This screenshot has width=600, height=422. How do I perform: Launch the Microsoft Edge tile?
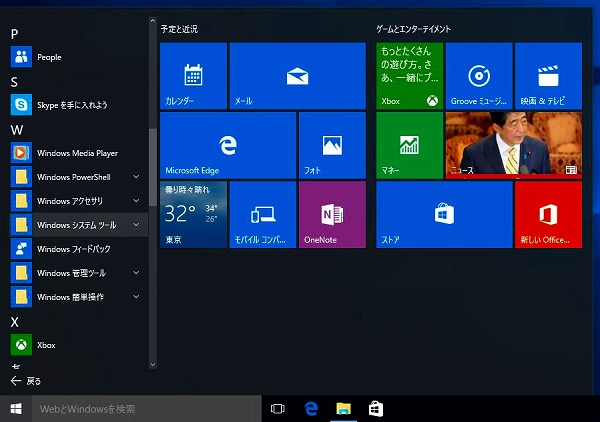pyautogui.click(x=228, y=145)
